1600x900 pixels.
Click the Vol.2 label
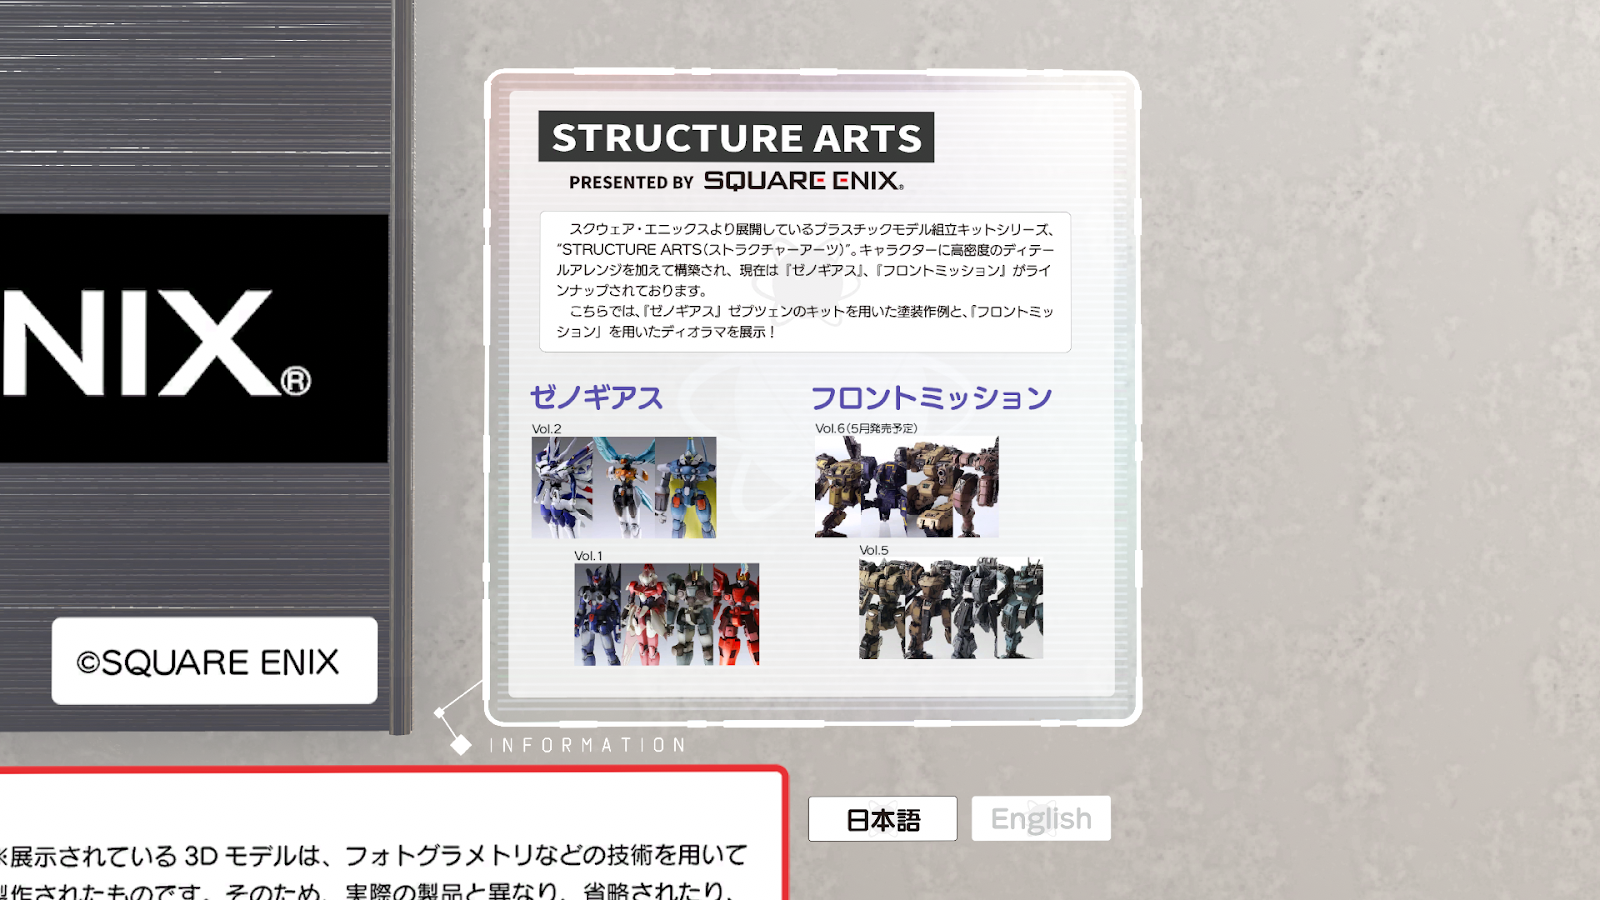point(547,429)
